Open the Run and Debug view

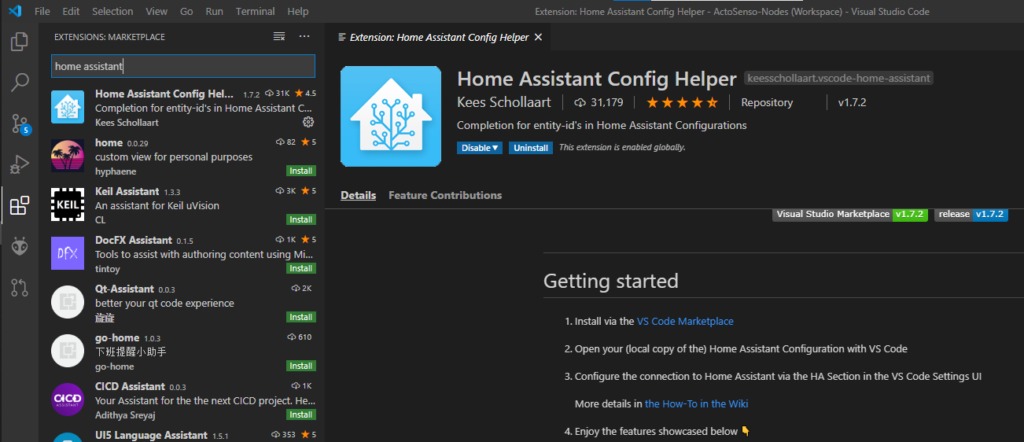(20, 165)
